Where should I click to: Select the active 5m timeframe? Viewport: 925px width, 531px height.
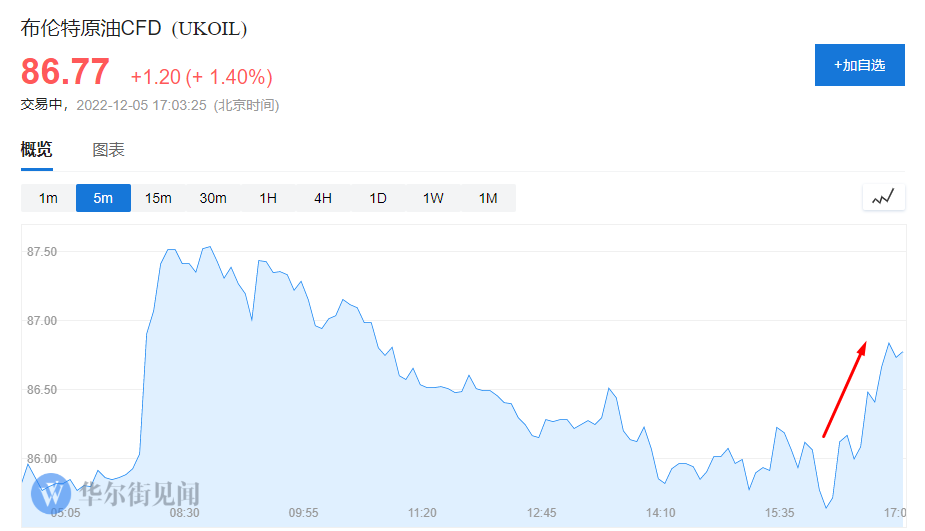(103, 198)
